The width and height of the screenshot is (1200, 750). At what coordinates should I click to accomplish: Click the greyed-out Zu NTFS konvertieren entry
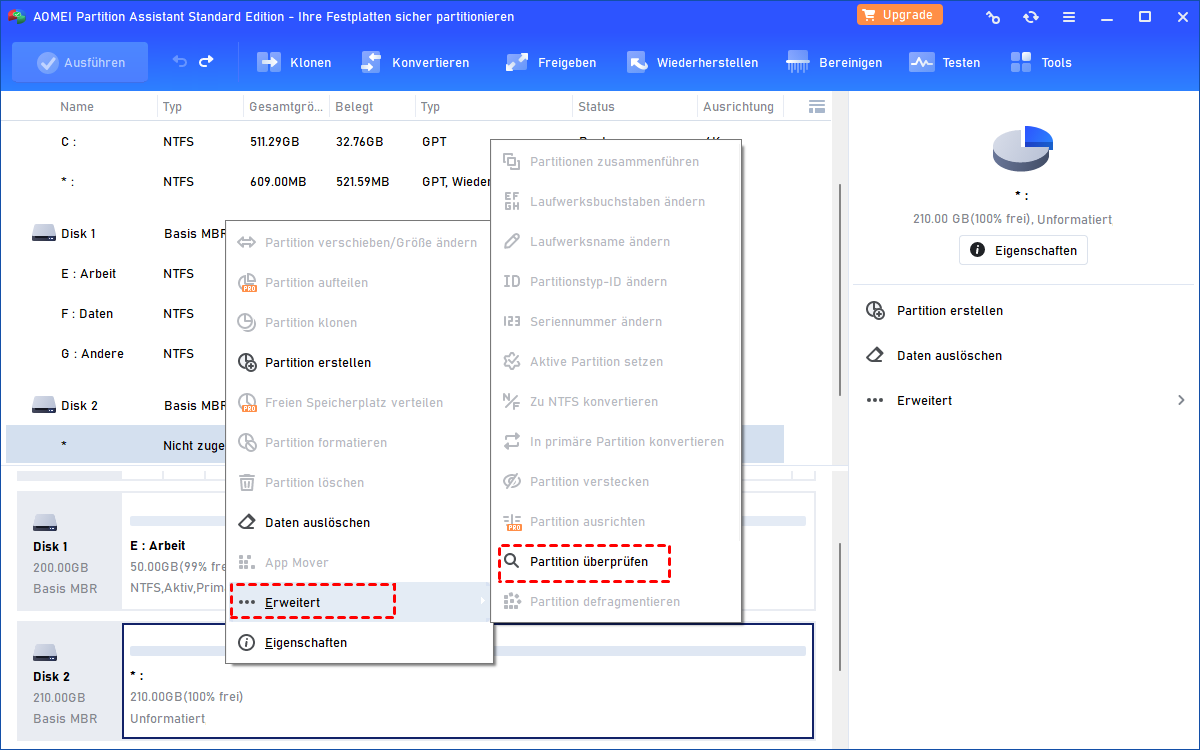615,402
